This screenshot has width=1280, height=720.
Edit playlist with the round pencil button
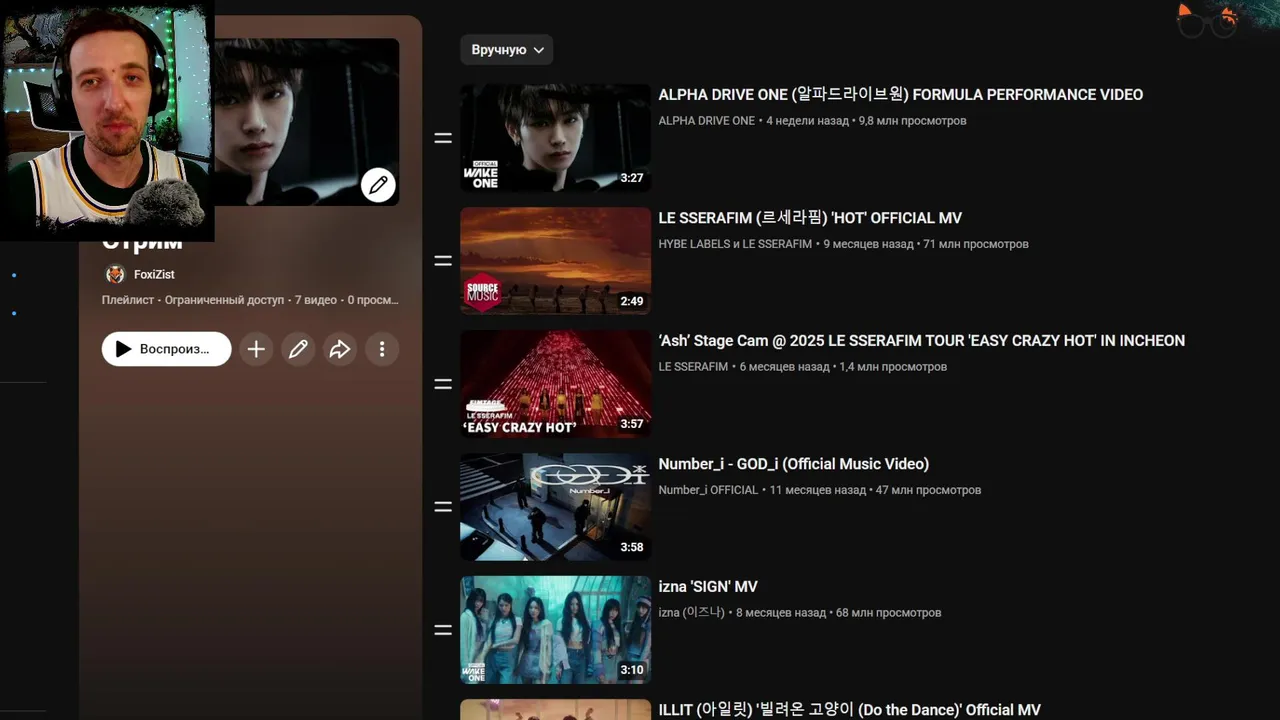[298, 349]
